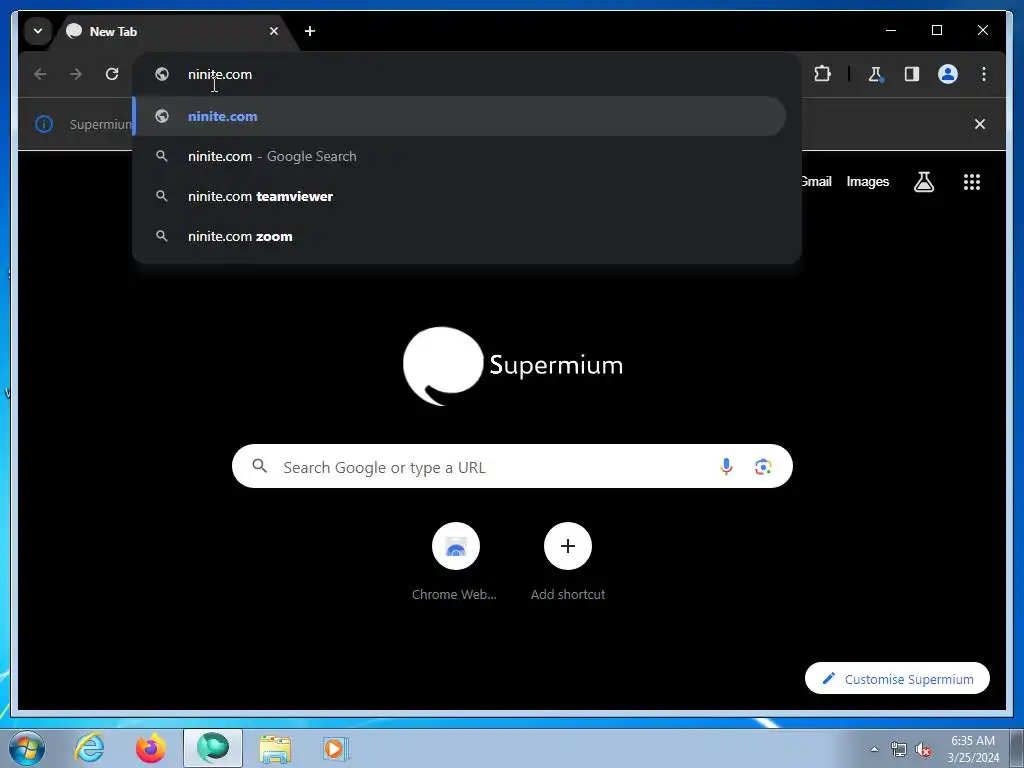Image resolution: width=1024 pixels, height=768 pixels.
Task: Open the Google apps grid
Action: (972, 182)
